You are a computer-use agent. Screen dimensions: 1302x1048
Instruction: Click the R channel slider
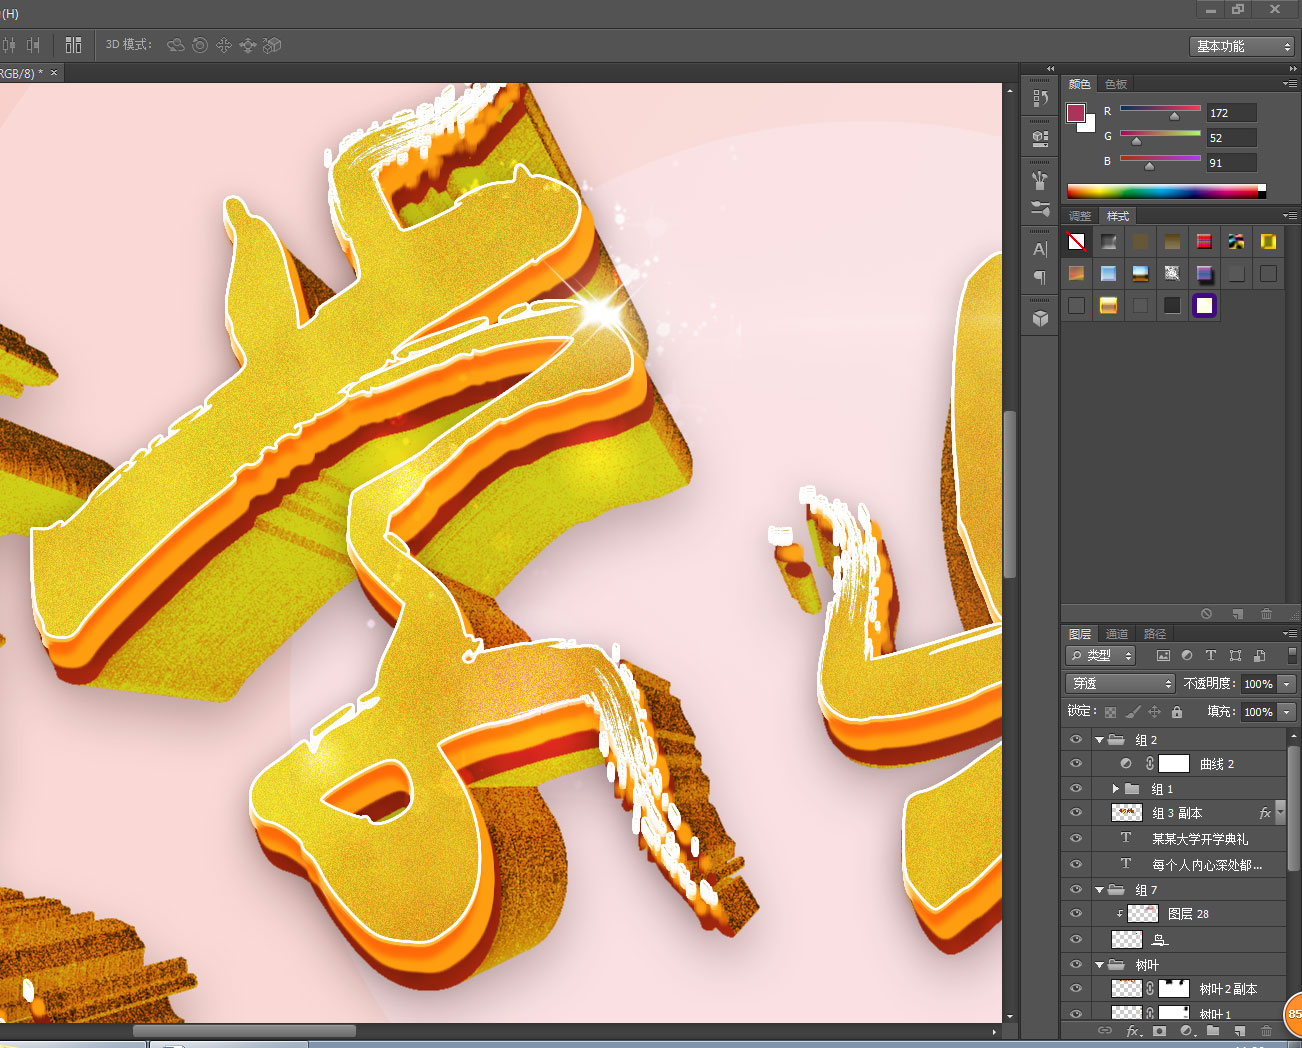[x=1160, y=111]
